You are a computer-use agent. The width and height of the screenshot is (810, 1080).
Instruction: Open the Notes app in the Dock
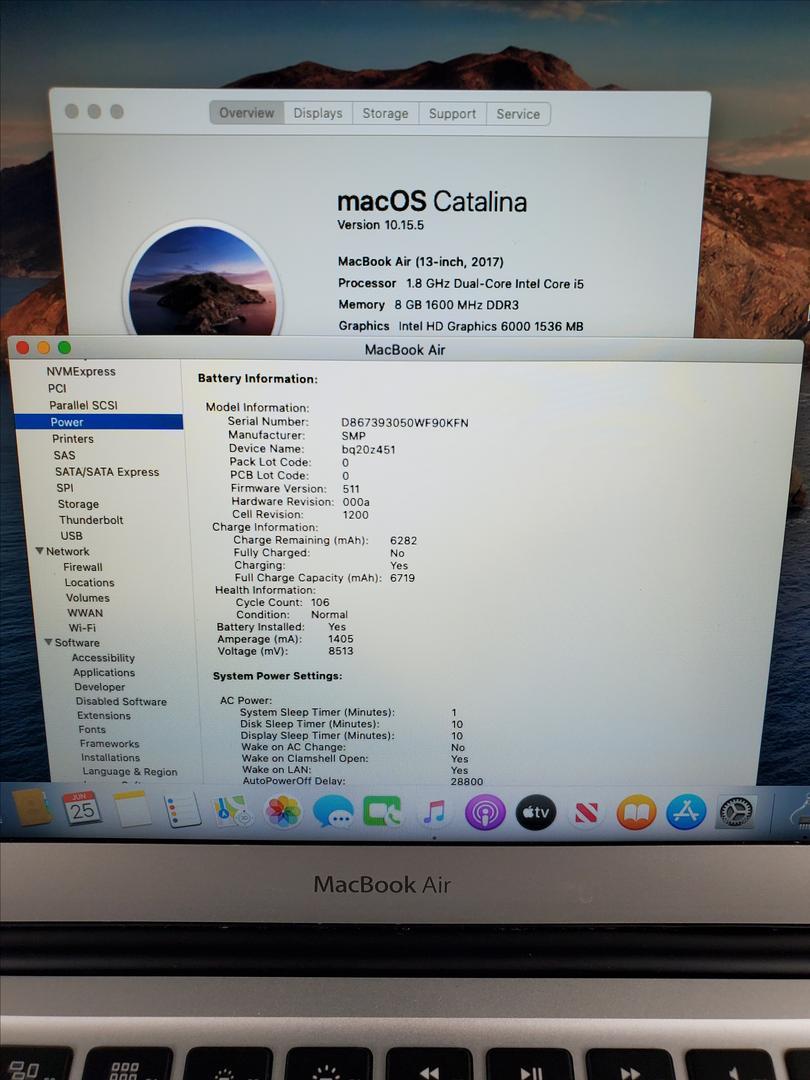[x=132, y=809]
